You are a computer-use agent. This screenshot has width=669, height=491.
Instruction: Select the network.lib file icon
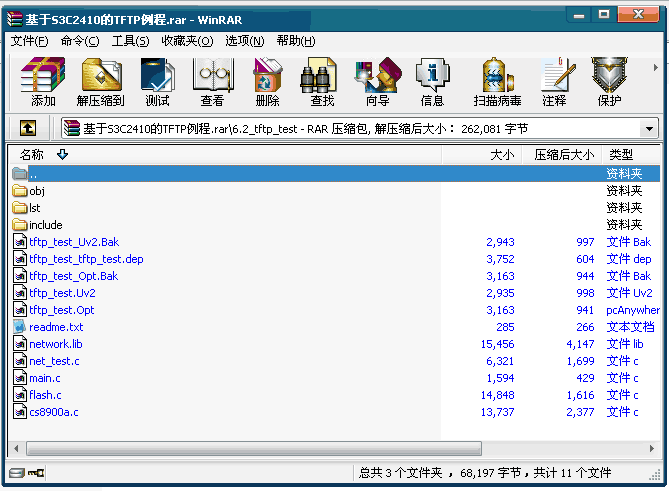(20, 344)
